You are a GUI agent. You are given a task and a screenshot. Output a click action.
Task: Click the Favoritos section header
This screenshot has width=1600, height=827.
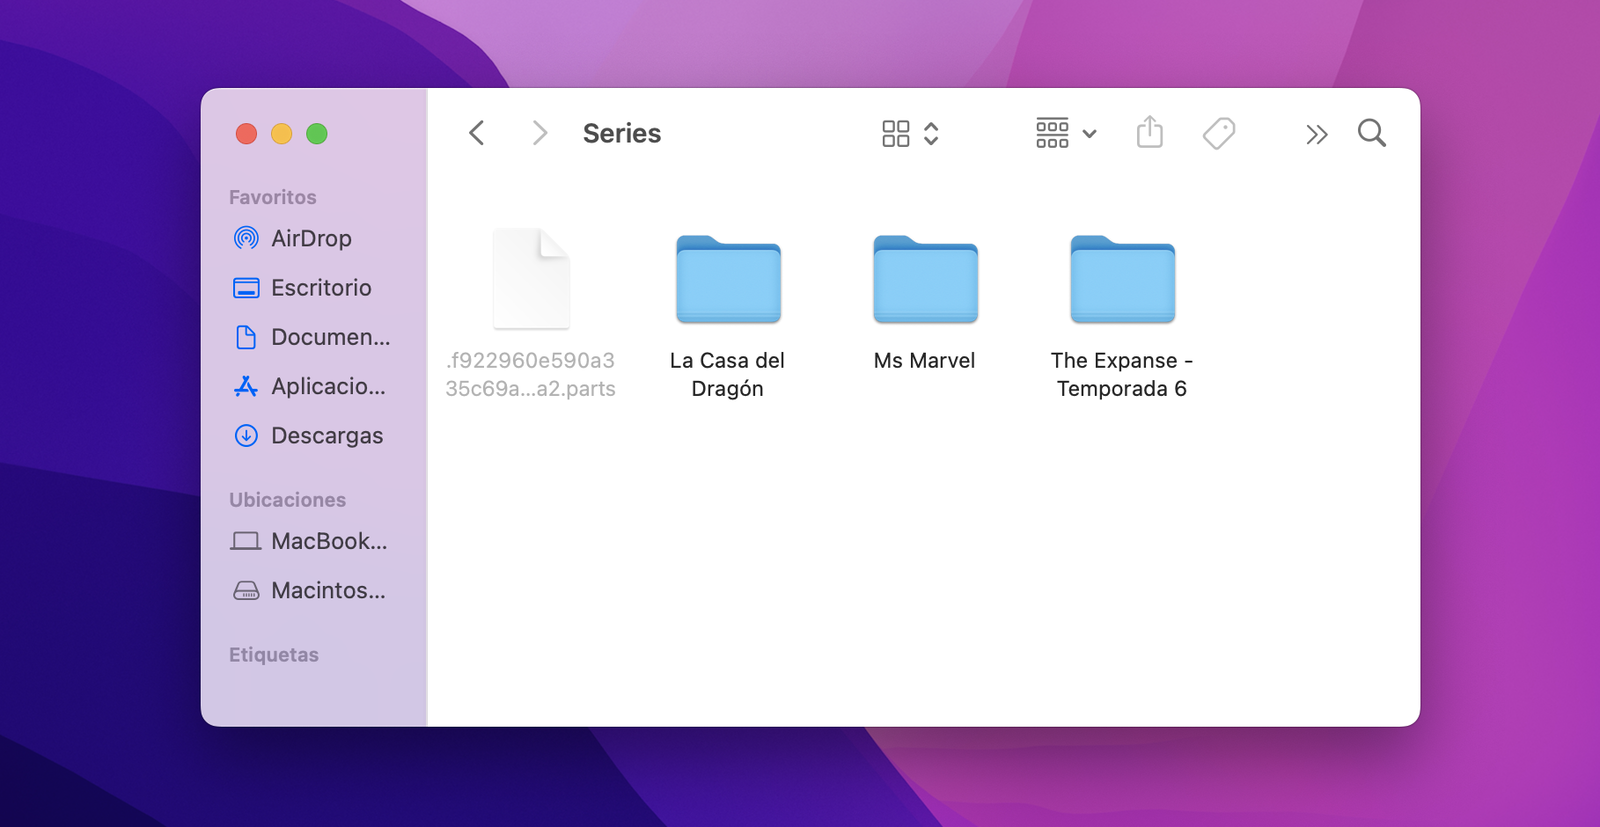pyautogui.click(x=273, y=197)
